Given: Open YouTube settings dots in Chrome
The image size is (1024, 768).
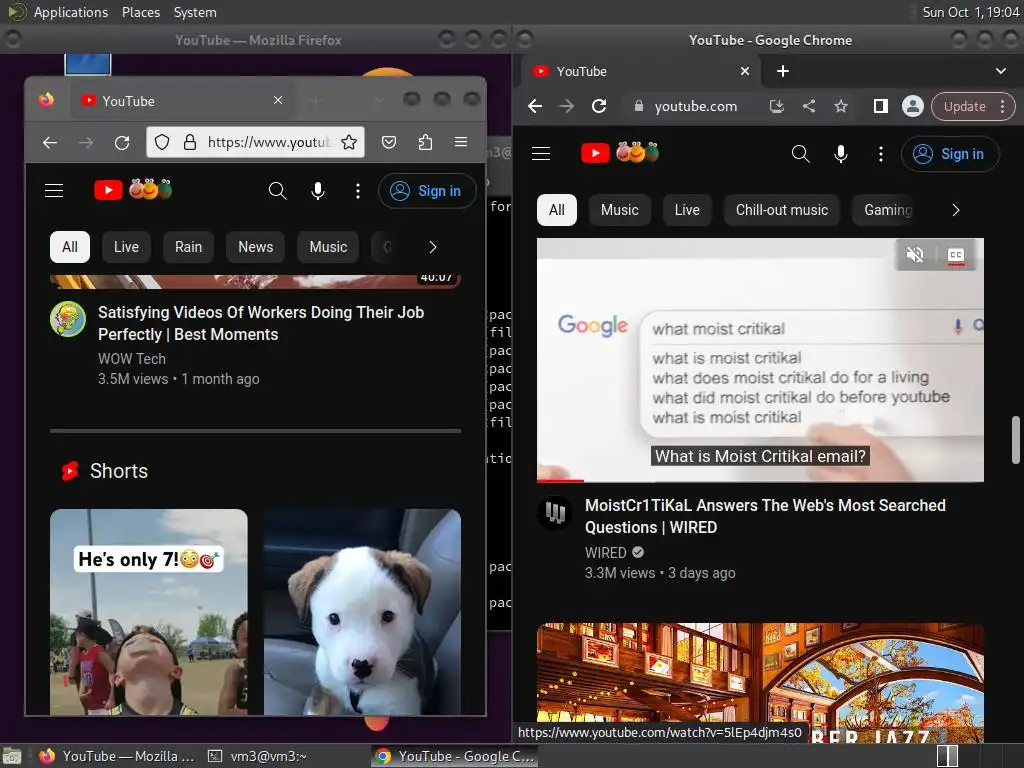Looking at the screenshot, I should coord(880,154).
